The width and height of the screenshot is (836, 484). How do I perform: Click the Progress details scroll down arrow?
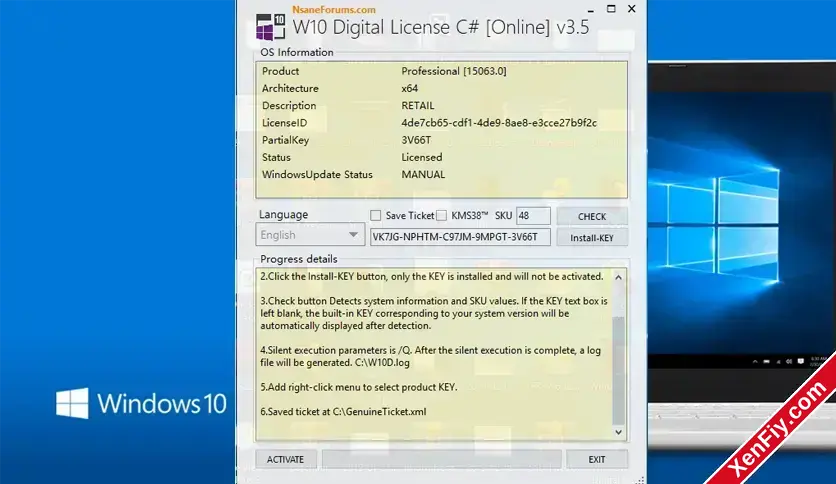click(x=618, y=432)
